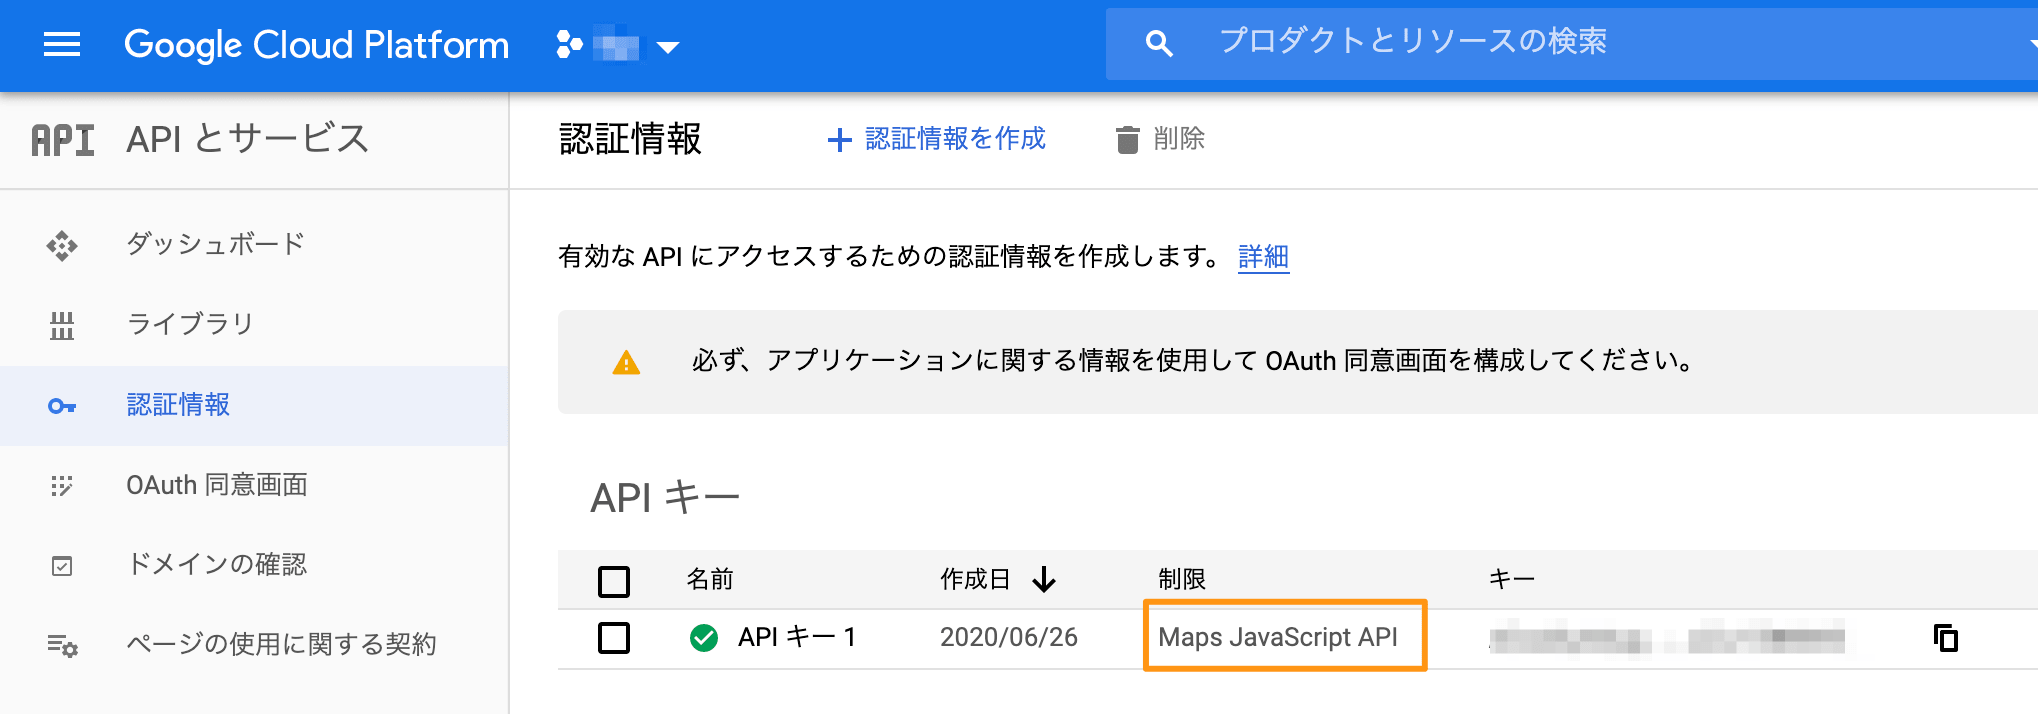The width and height of the screenshot is (2038, 714).
Task: Click the ページの使用に関する契約 settings-list icon
Action: pos(62,646)
